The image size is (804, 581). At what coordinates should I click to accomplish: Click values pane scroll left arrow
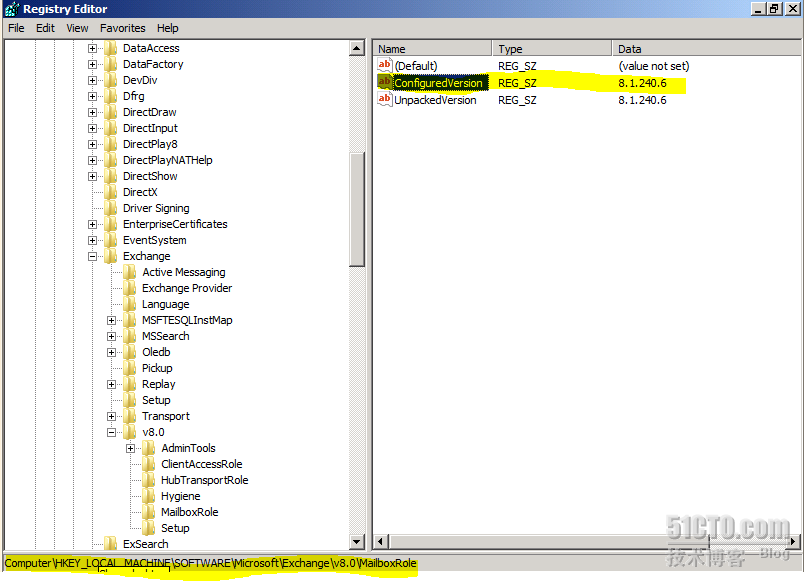380,542
